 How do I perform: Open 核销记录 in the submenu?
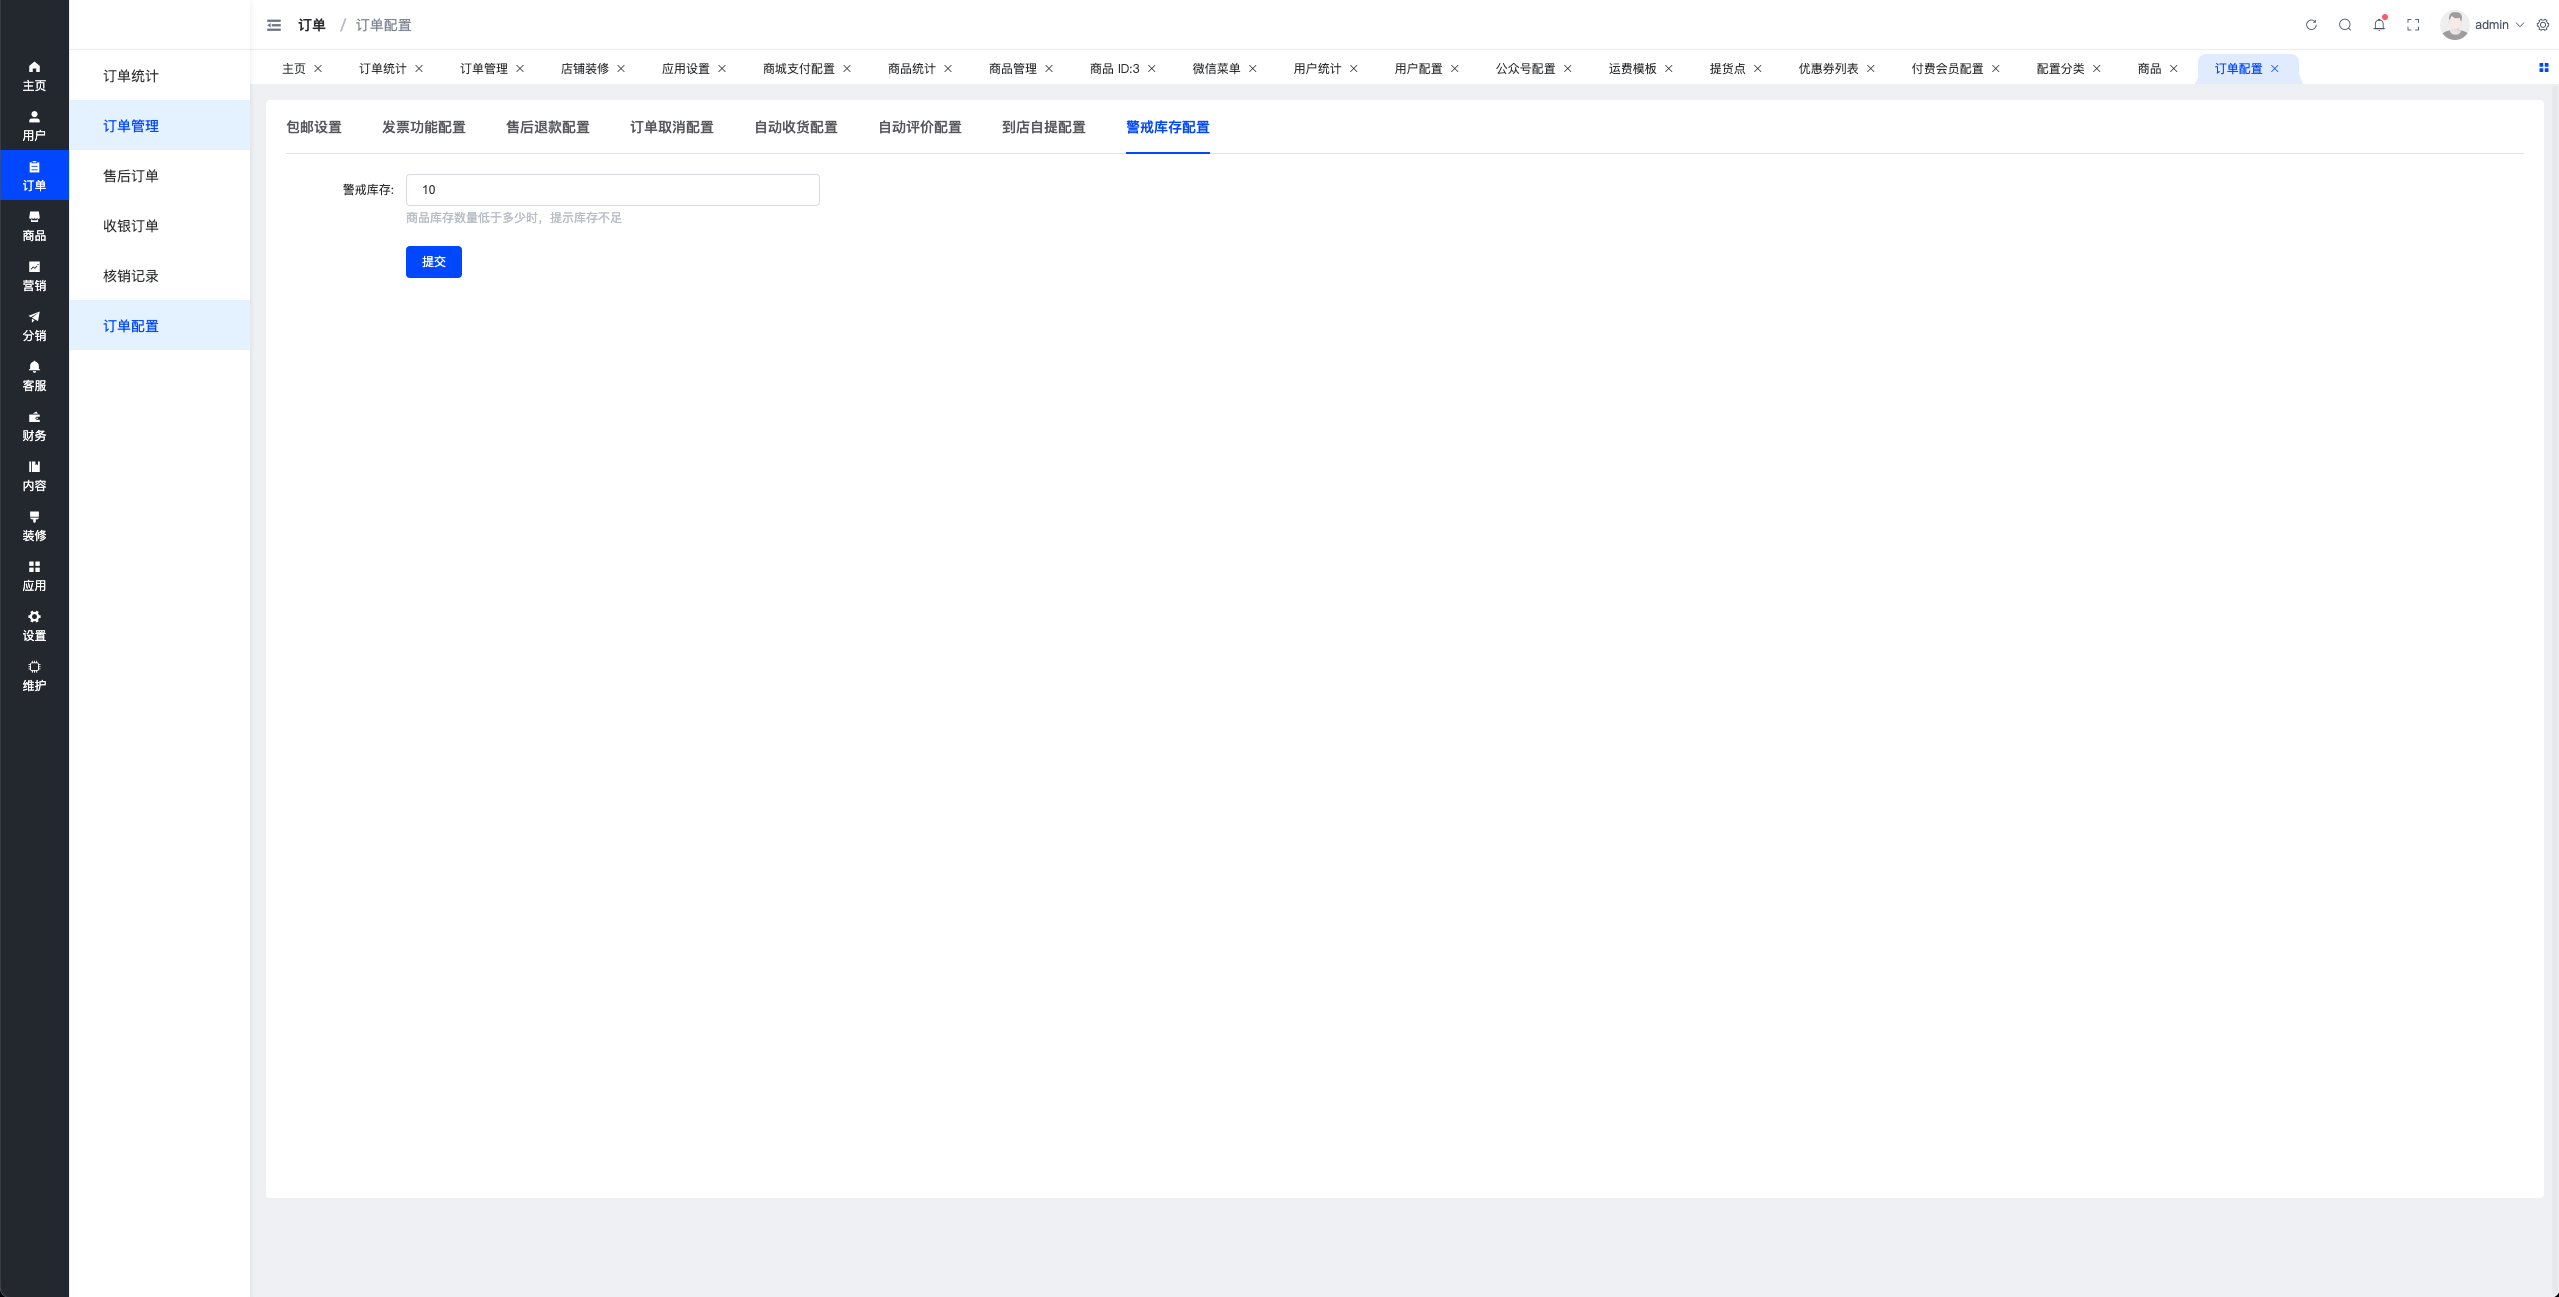pos(160,275)
